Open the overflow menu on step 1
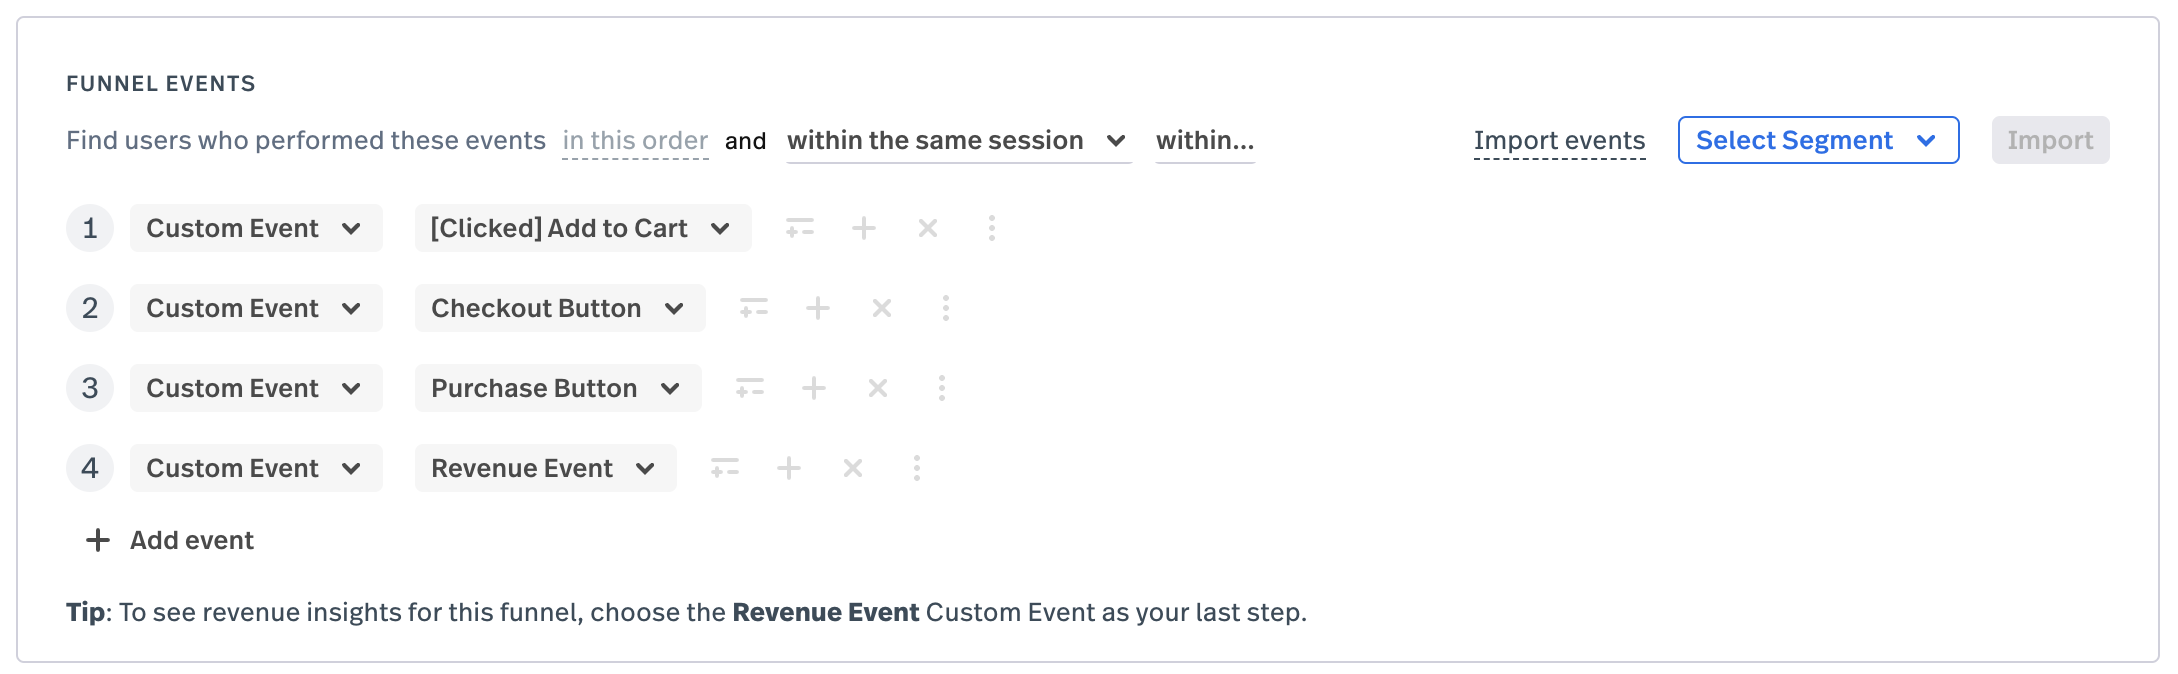Viewport: 2178px width, 674px height. 992,228
